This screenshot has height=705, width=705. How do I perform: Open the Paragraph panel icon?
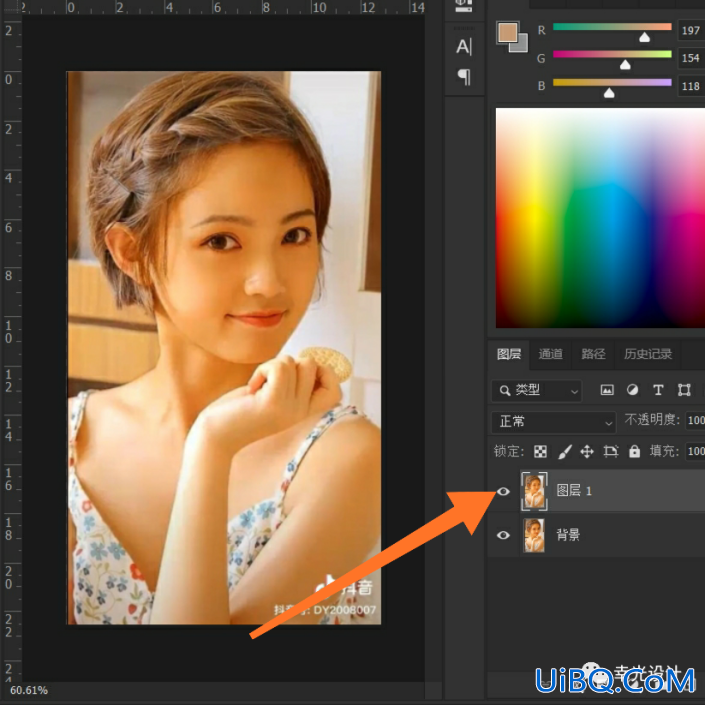(x=464, y=77)
